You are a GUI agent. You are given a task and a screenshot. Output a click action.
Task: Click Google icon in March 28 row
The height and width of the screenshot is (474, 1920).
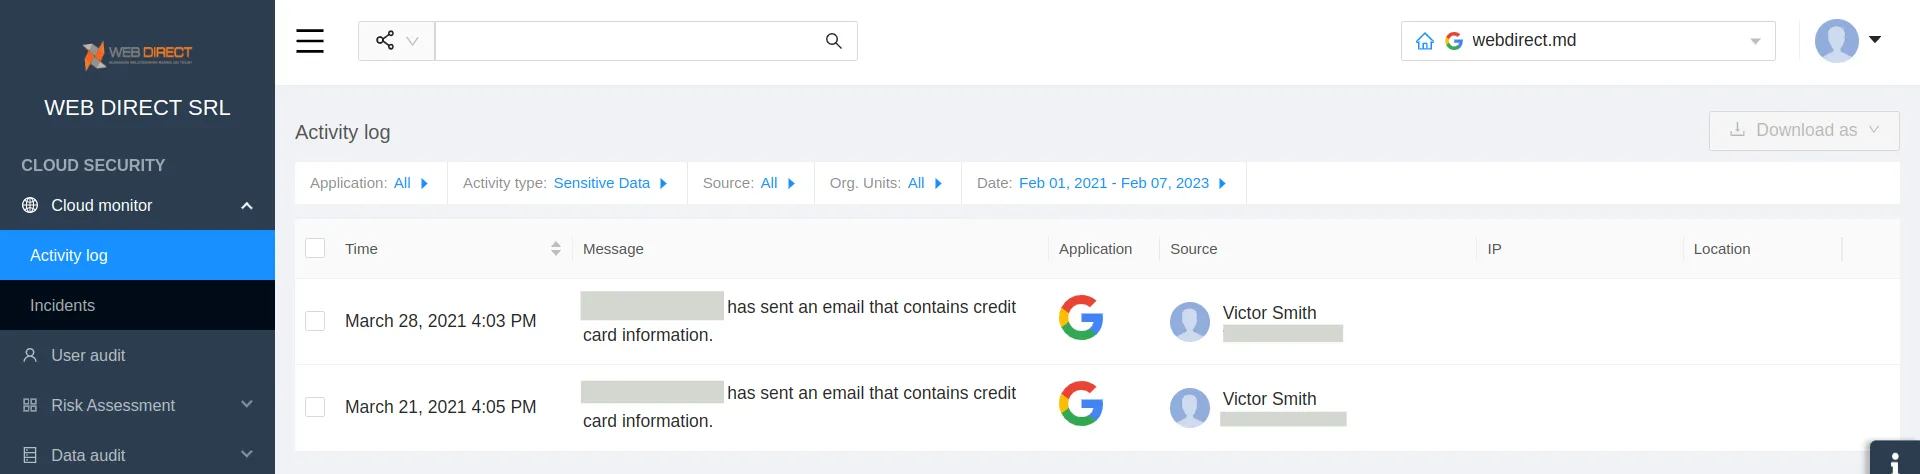[x=1081, y=318]
